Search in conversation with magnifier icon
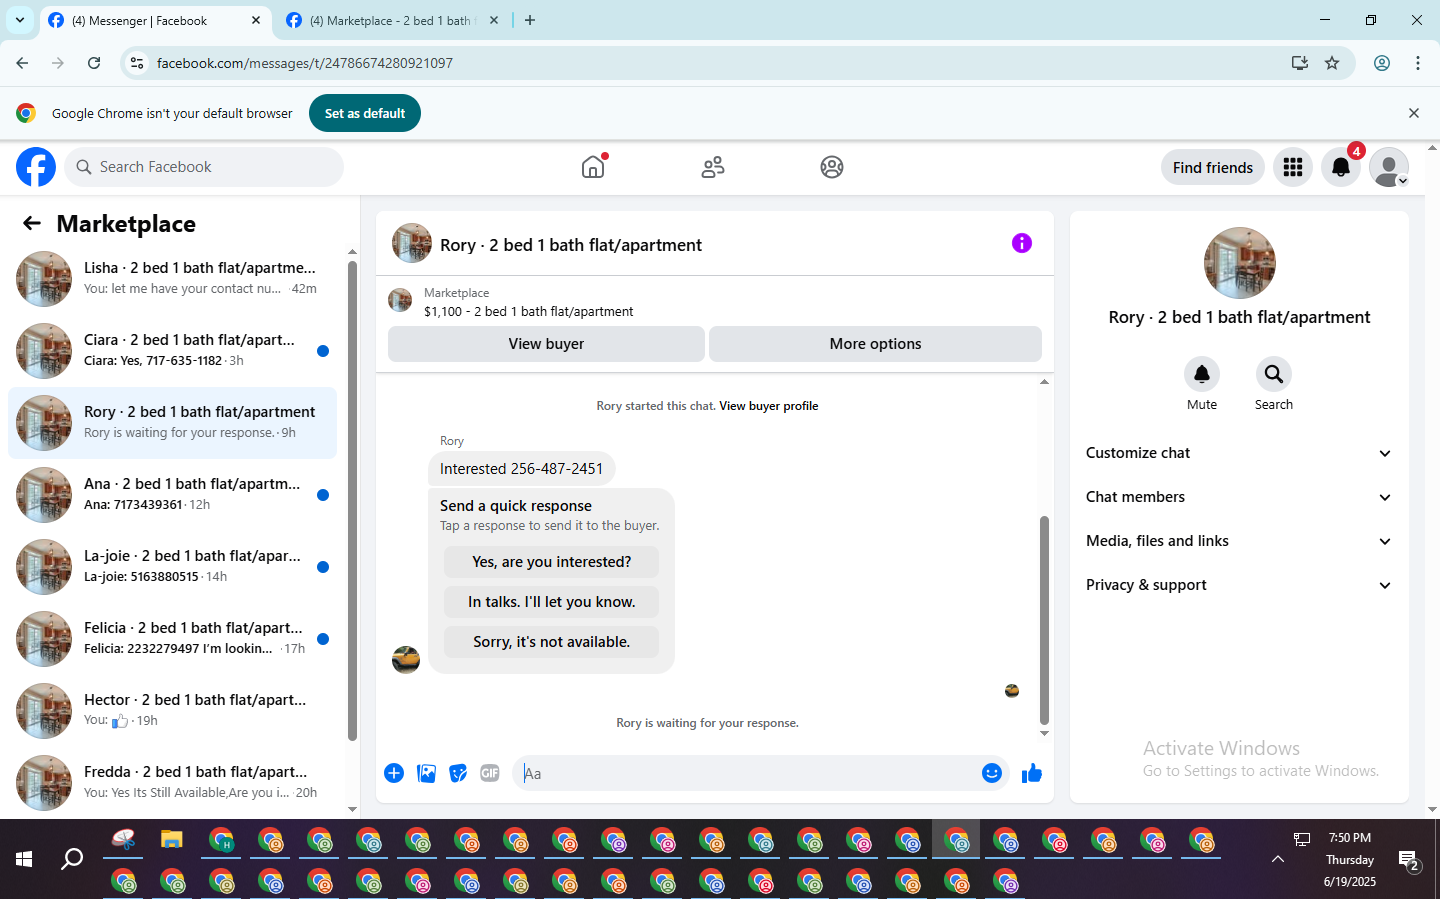The width and height of the screenshot is (1440, 899). (1274, 374)
